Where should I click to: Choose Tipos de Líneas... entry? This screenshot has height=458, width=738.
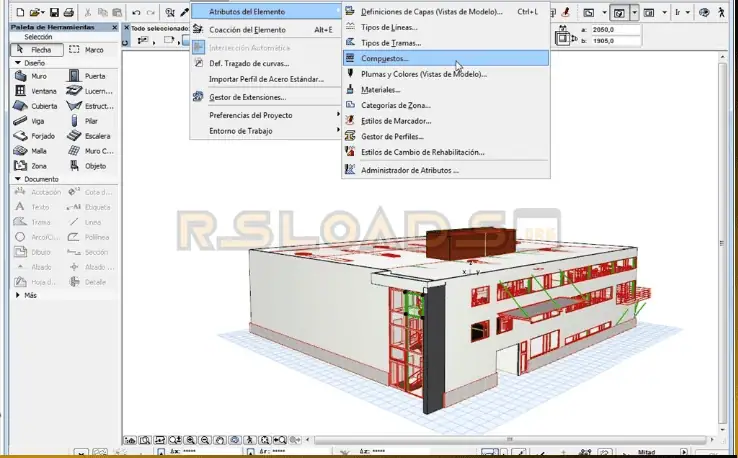tap(446, 27)
